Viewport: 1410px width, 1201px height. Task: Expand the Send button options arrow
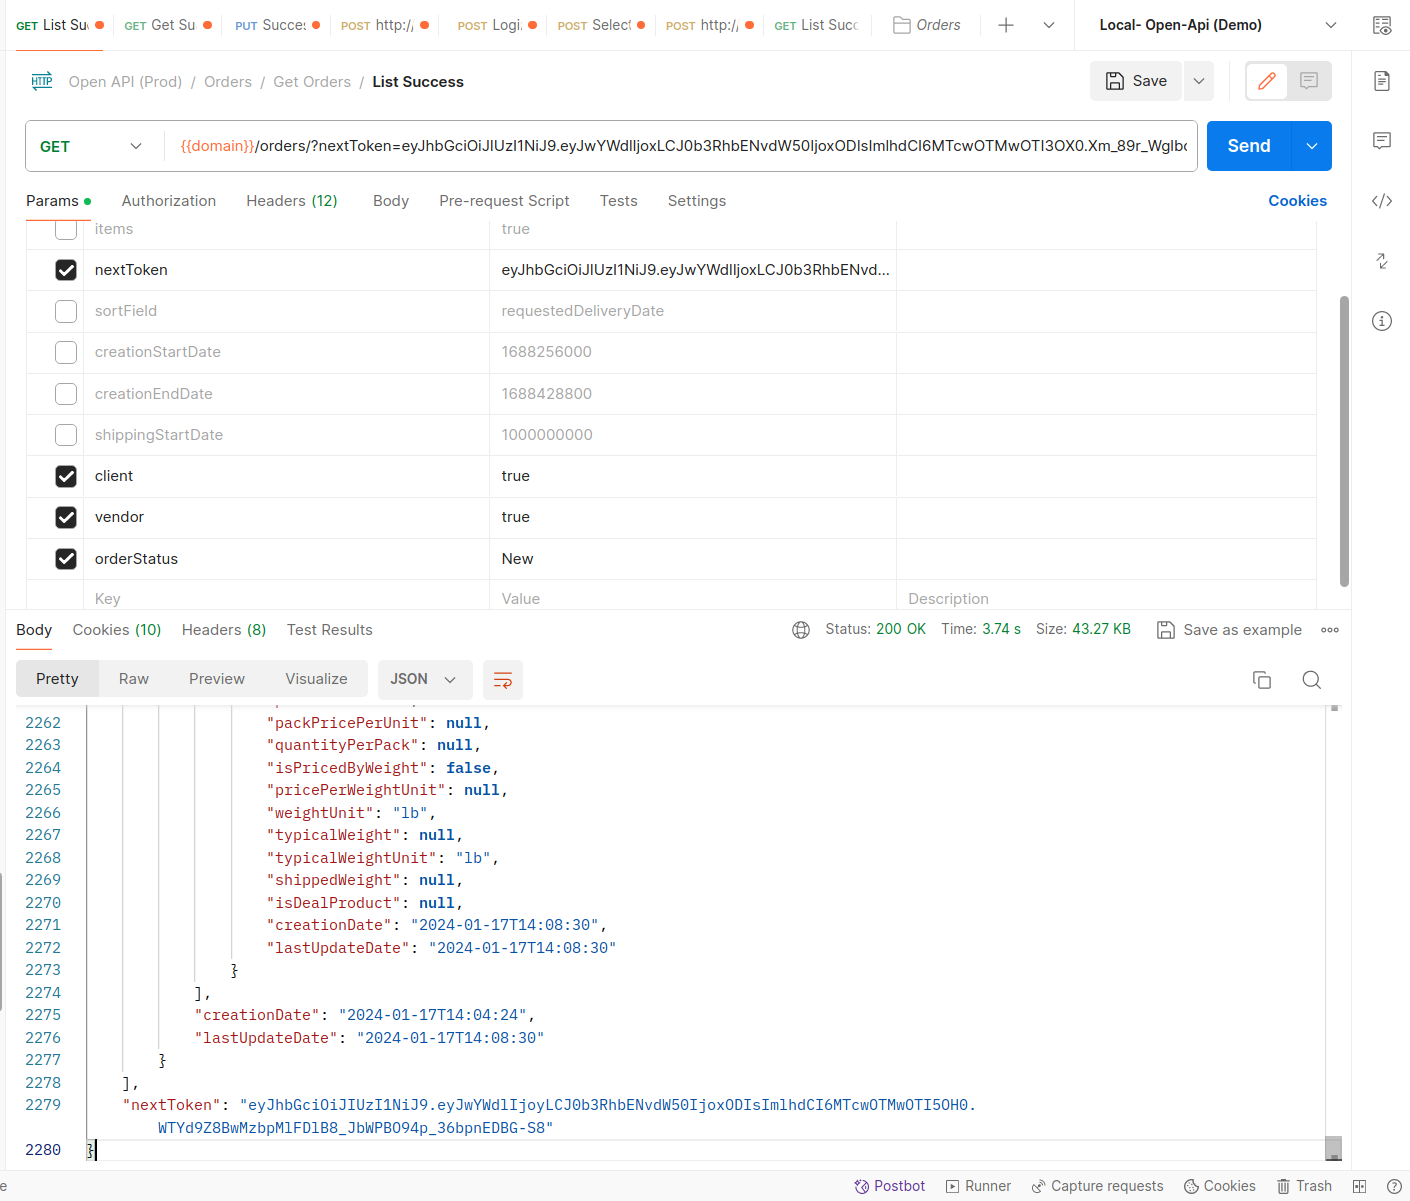coord(1312,146)
